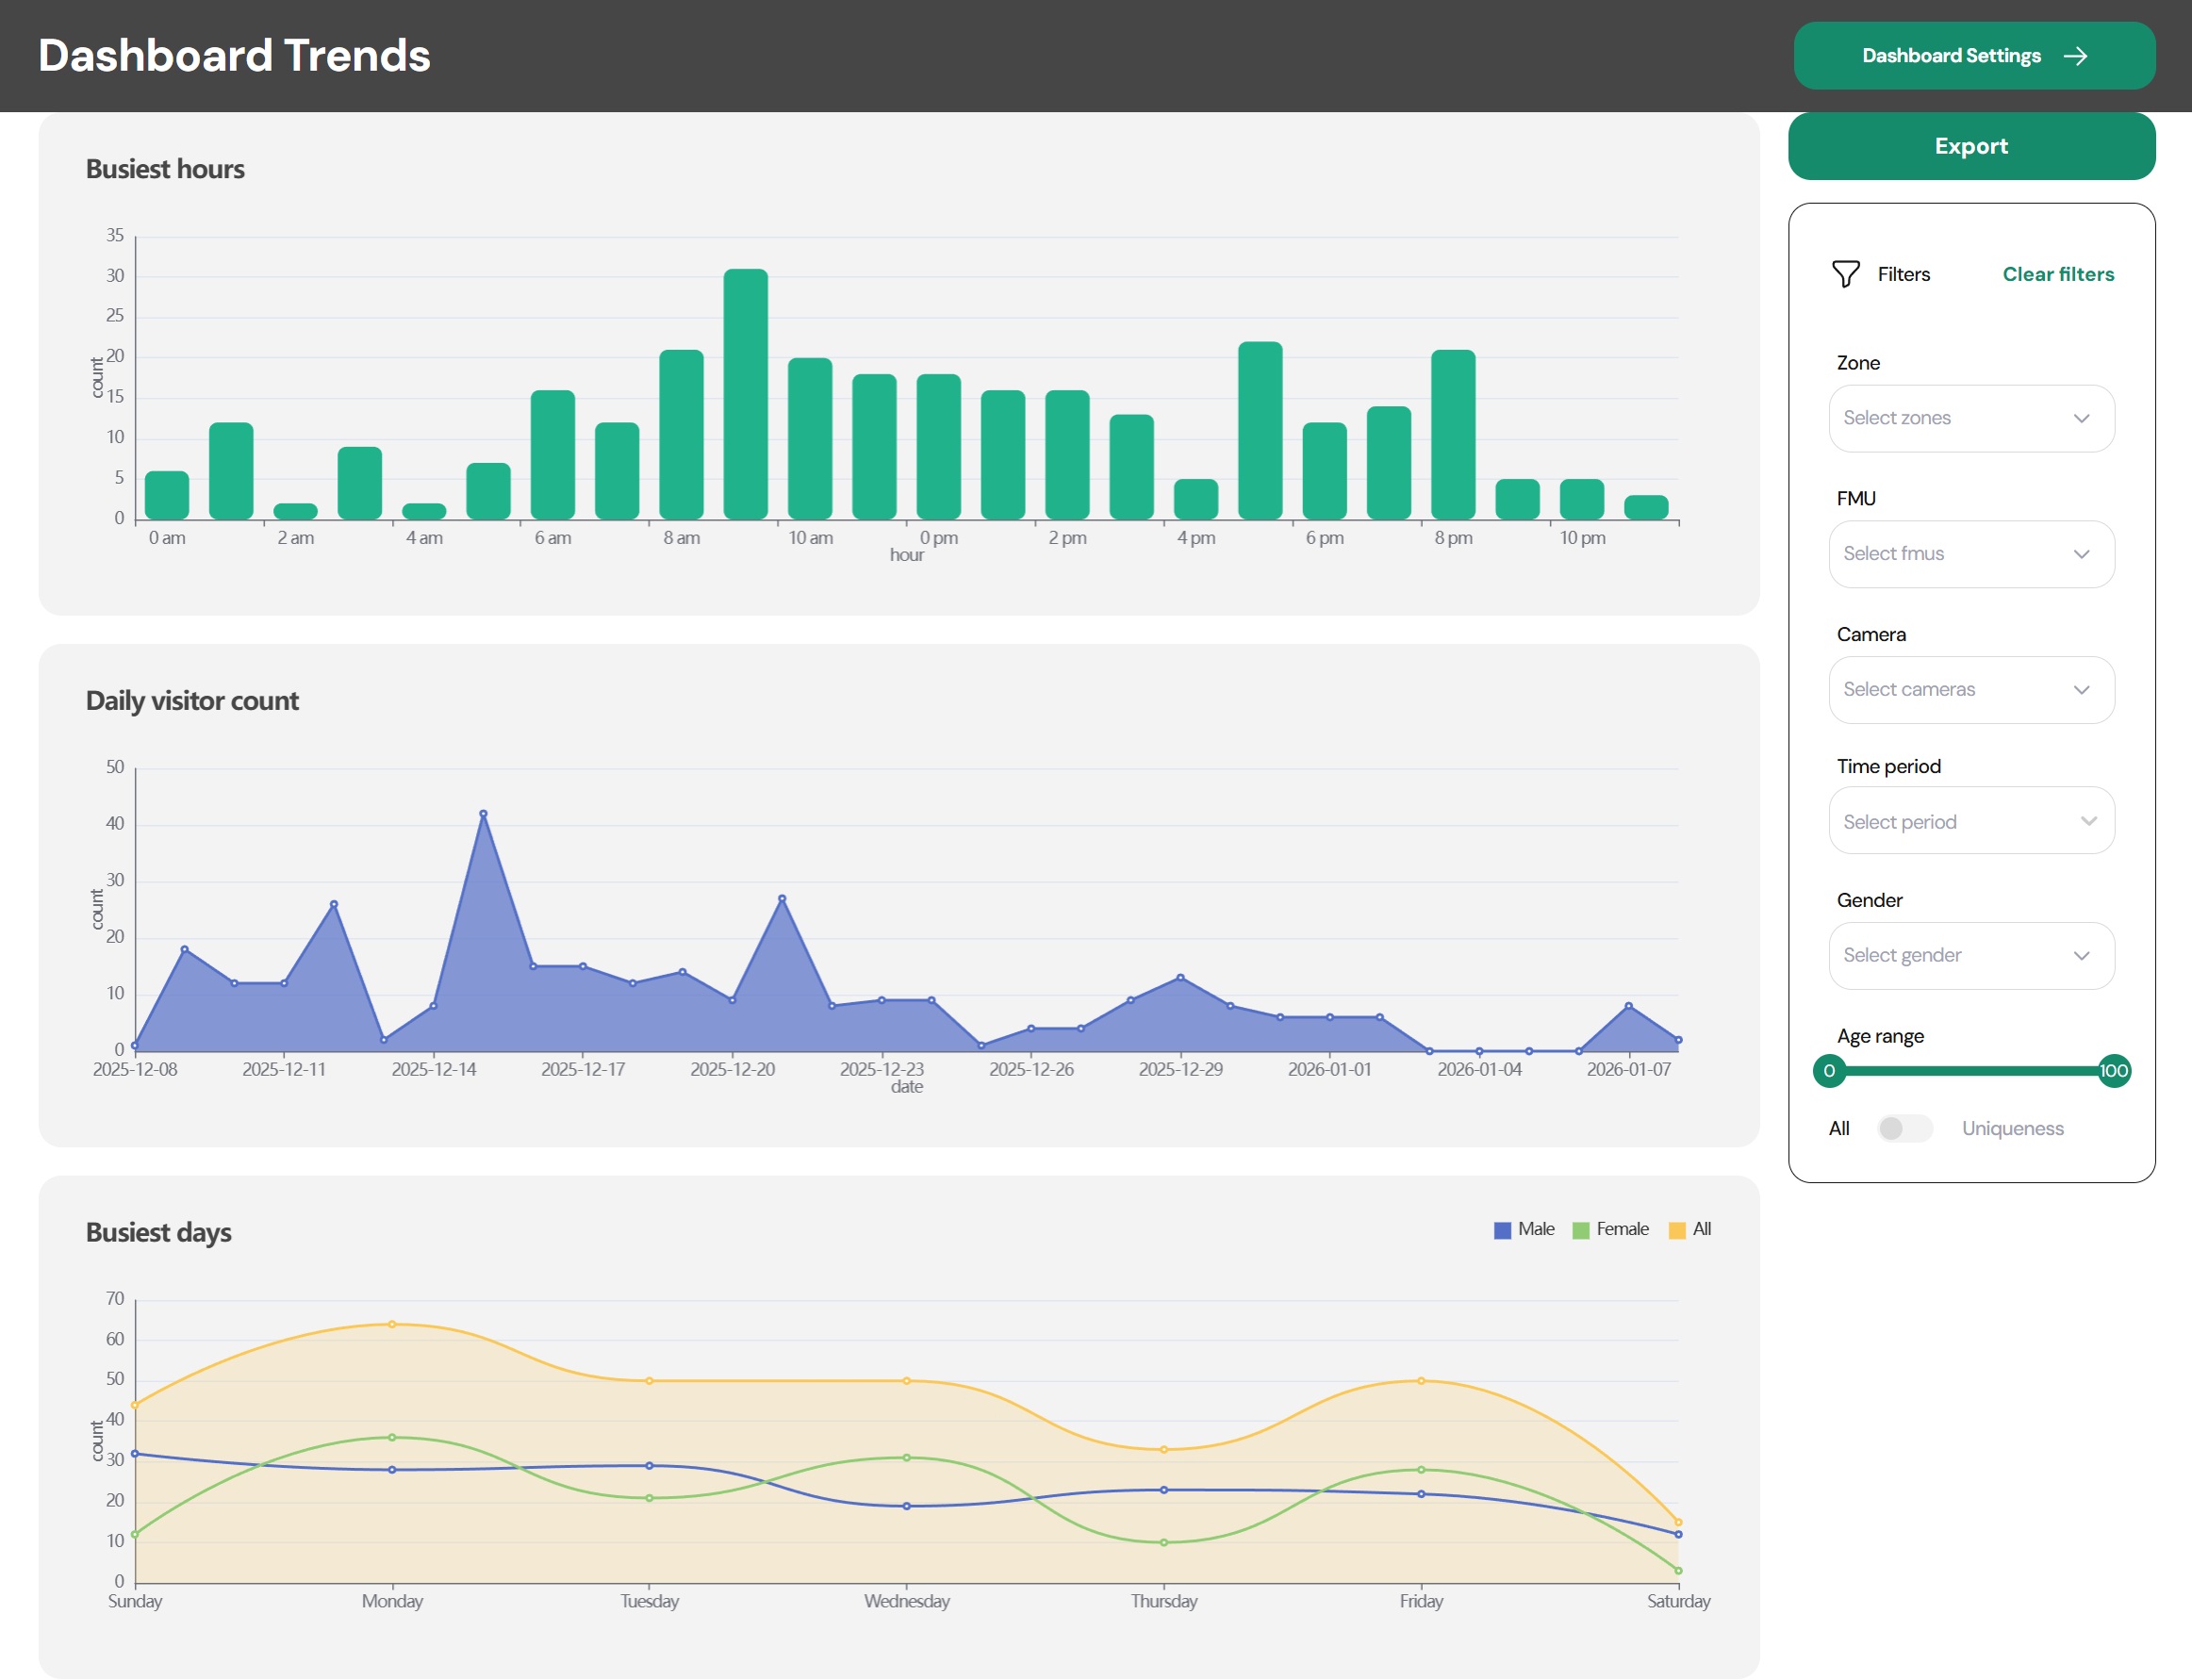
Task: Click the Age range maximum handle 100
Action: pos(2113,1071)
